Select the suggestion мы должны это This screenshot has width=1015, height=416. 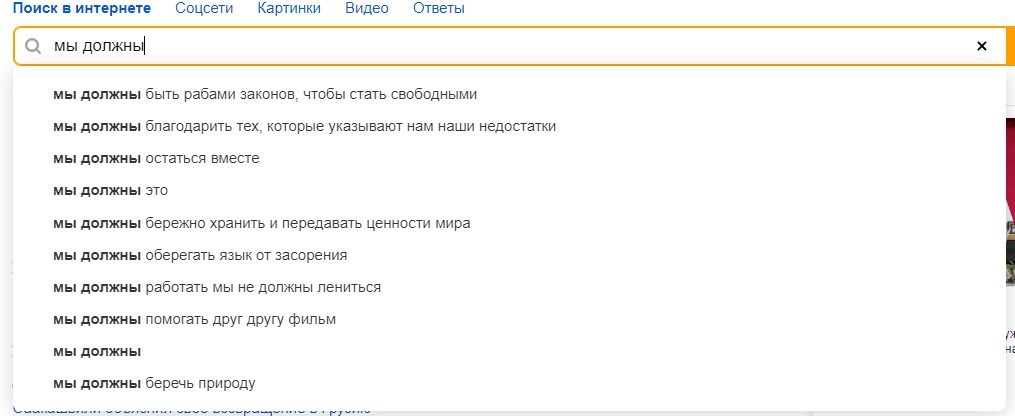point(110,191)
